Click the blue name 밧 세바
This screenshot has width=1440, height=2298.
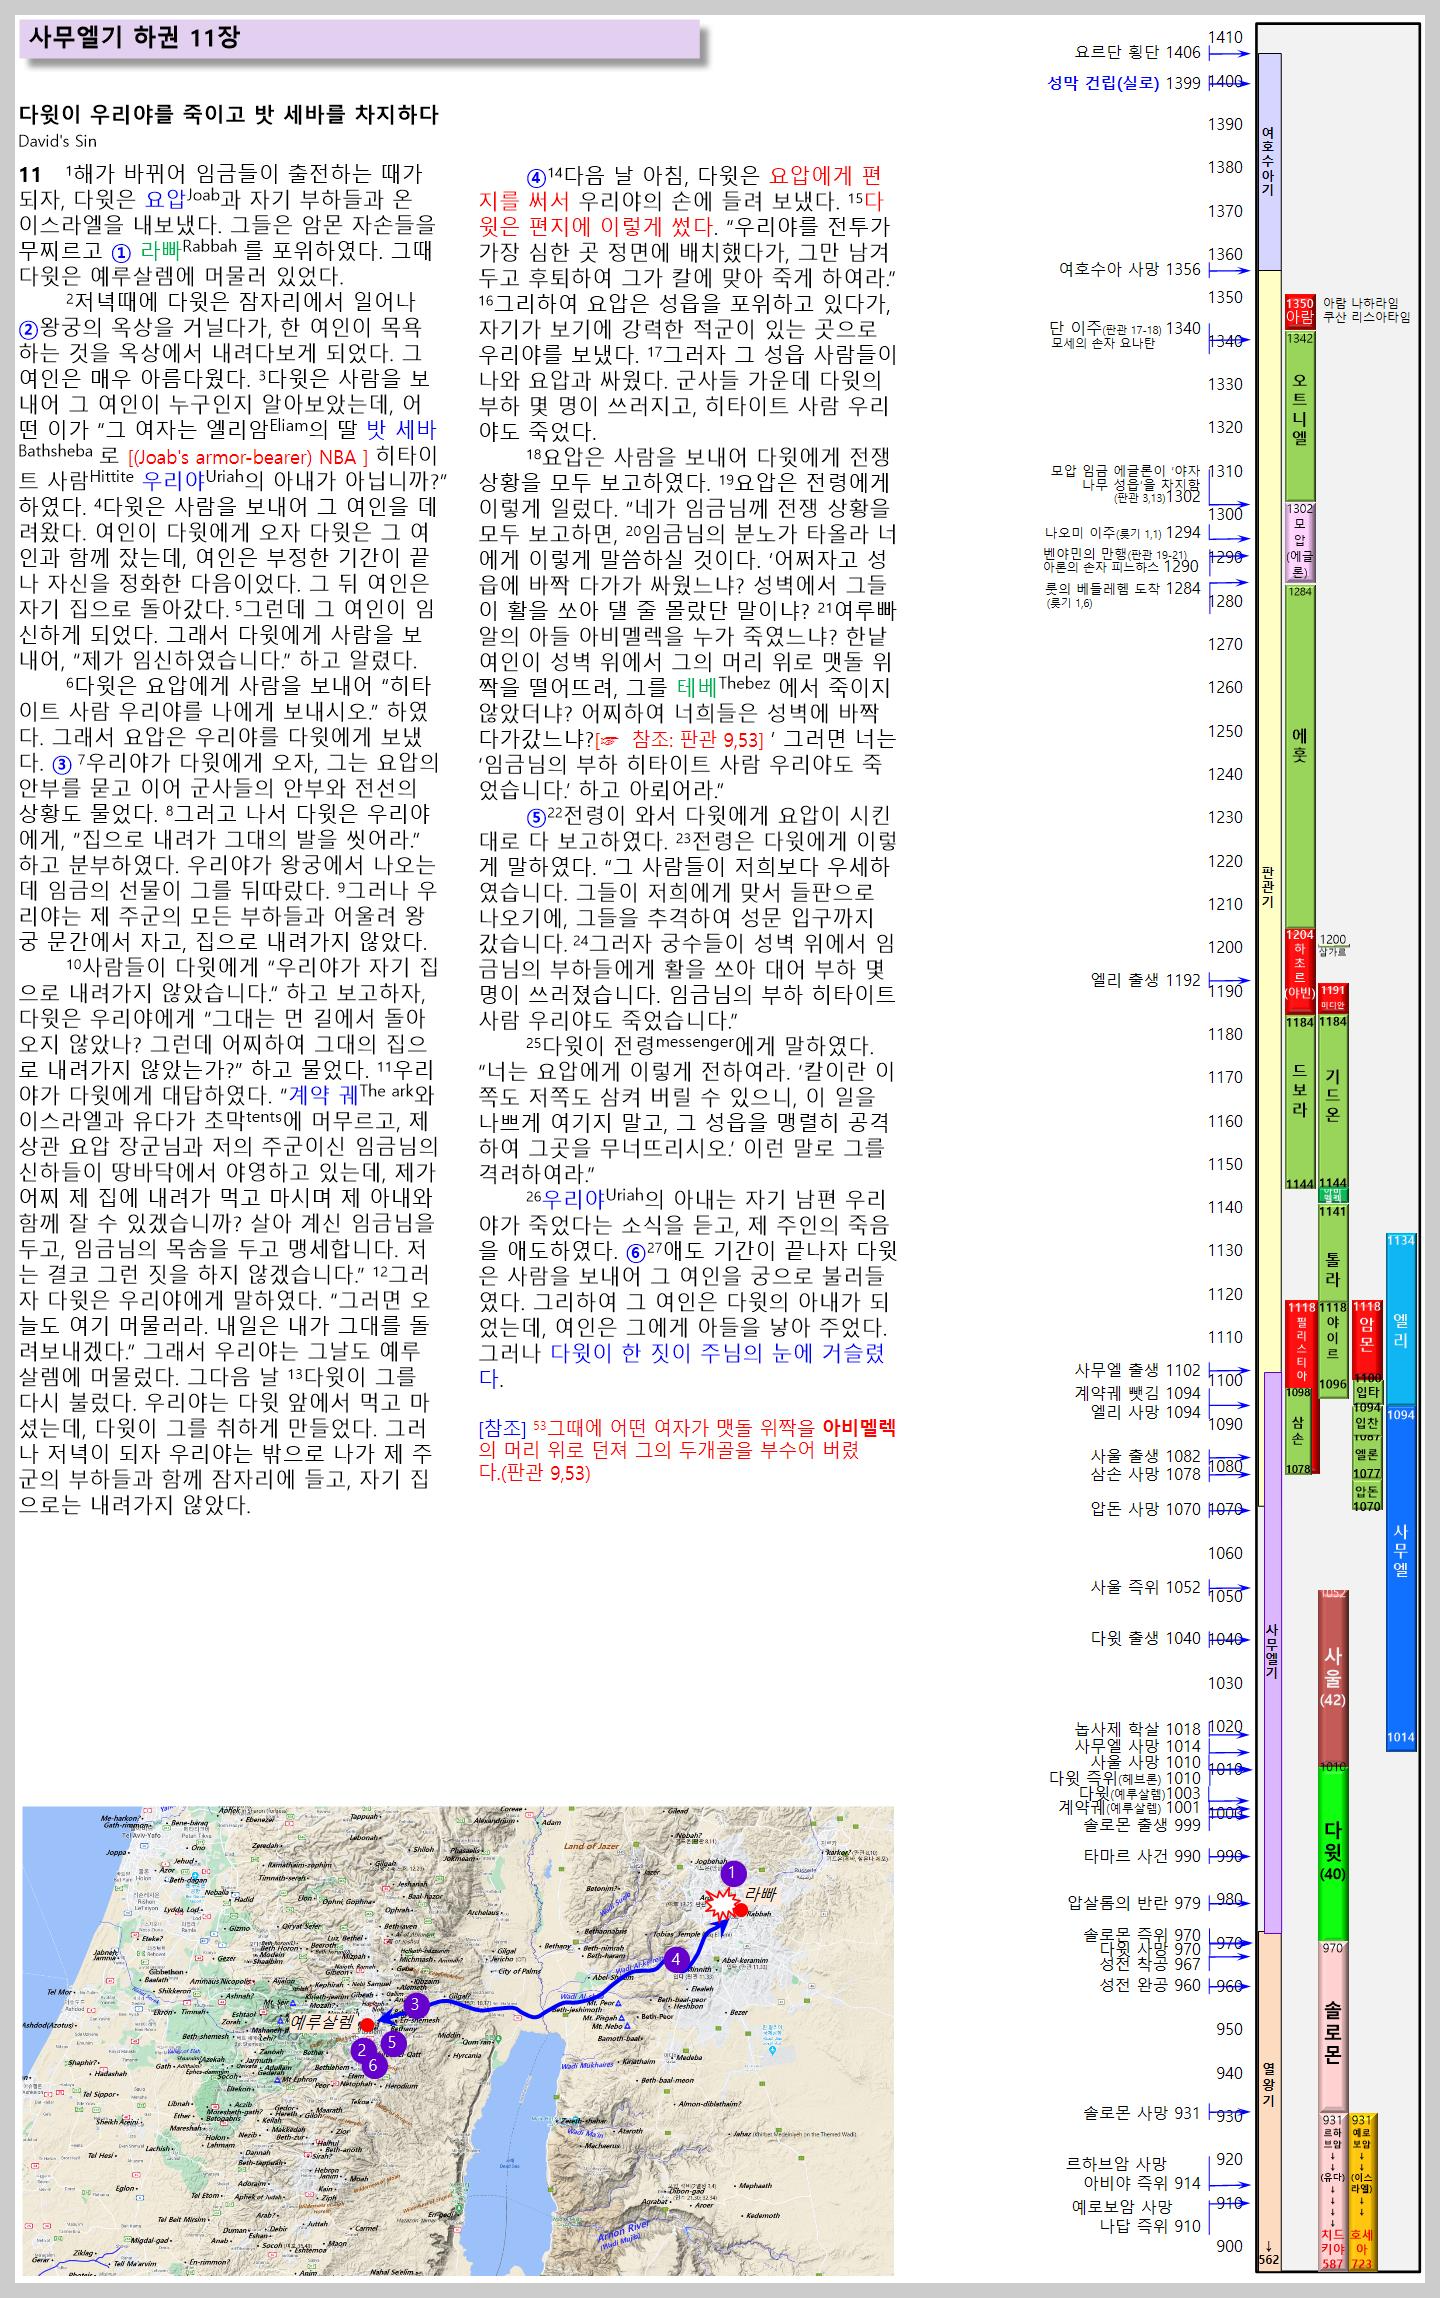(x=402, y=430)
